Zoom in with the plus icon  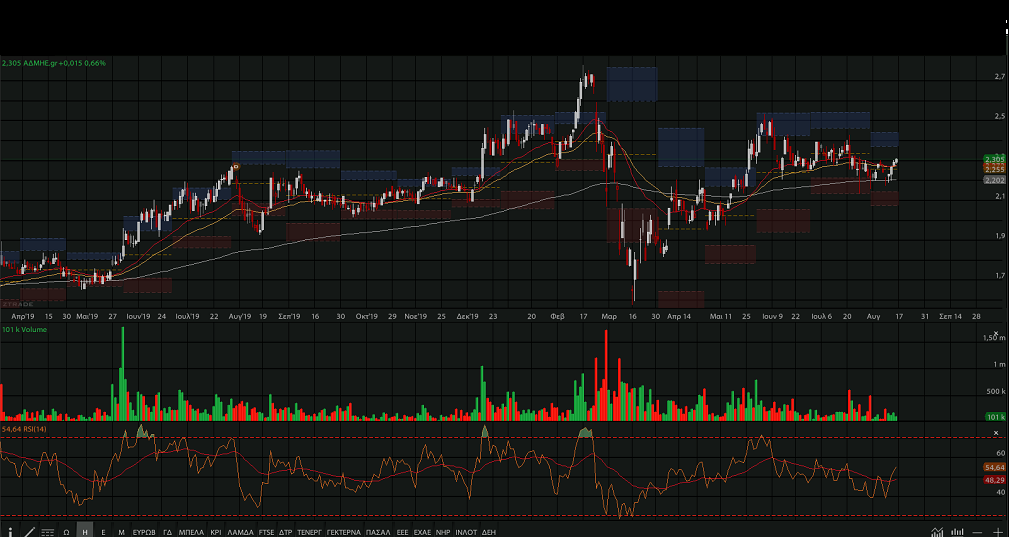(x=997, y=532)
